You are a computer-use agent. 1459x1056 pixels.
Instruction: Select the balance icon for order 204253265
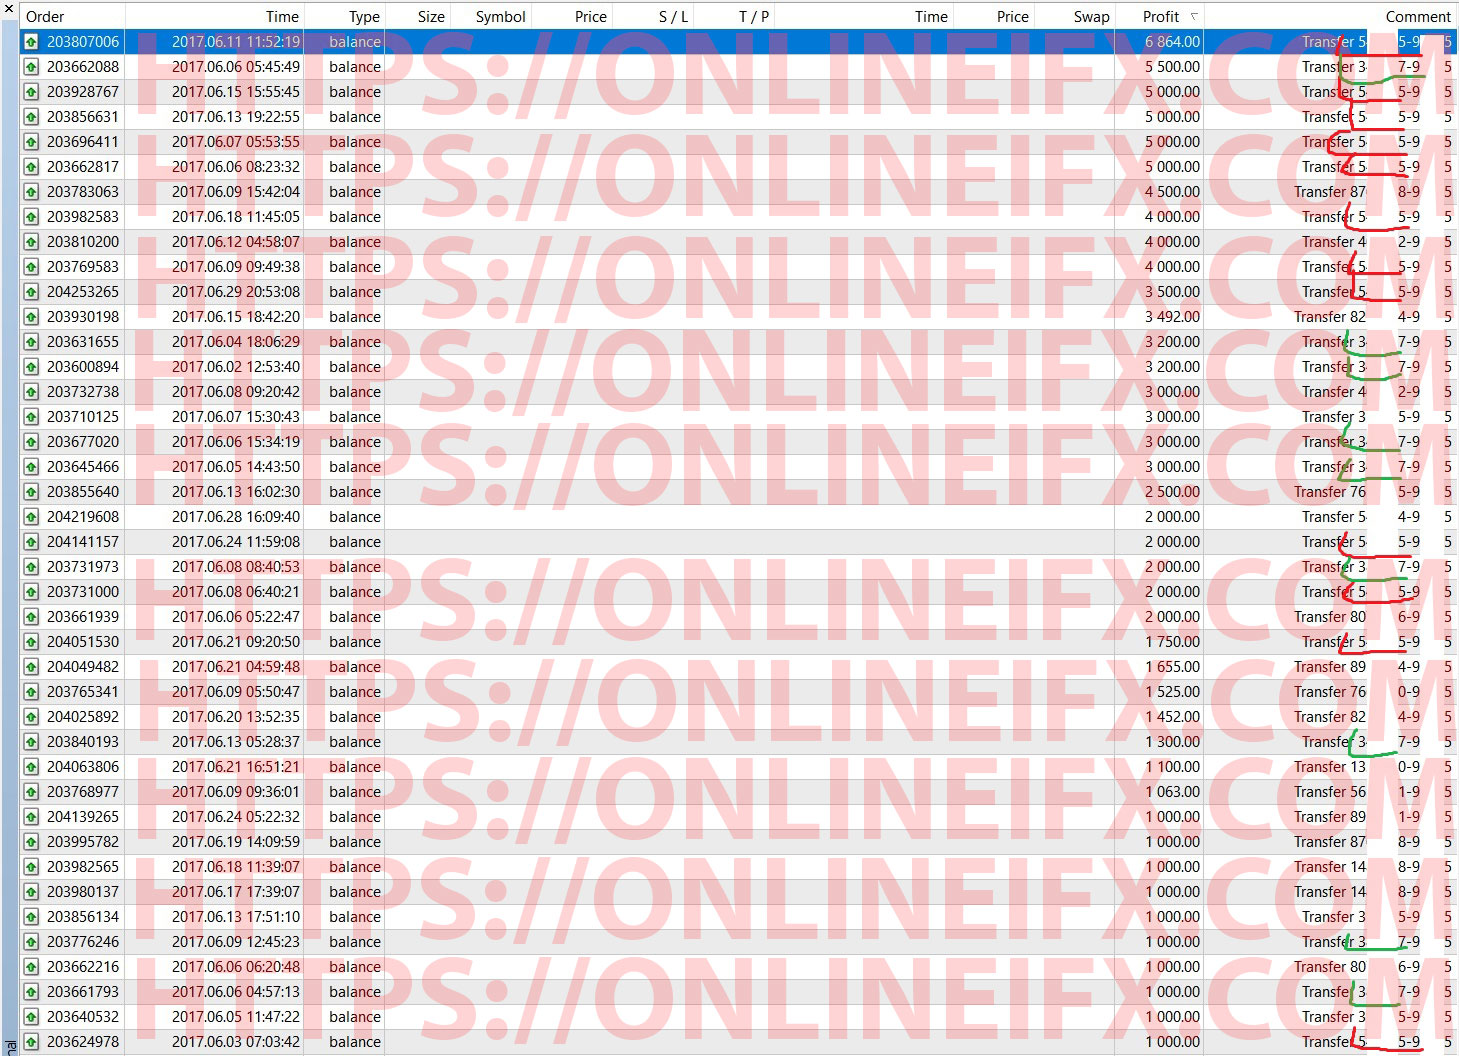tap(32, 292)
